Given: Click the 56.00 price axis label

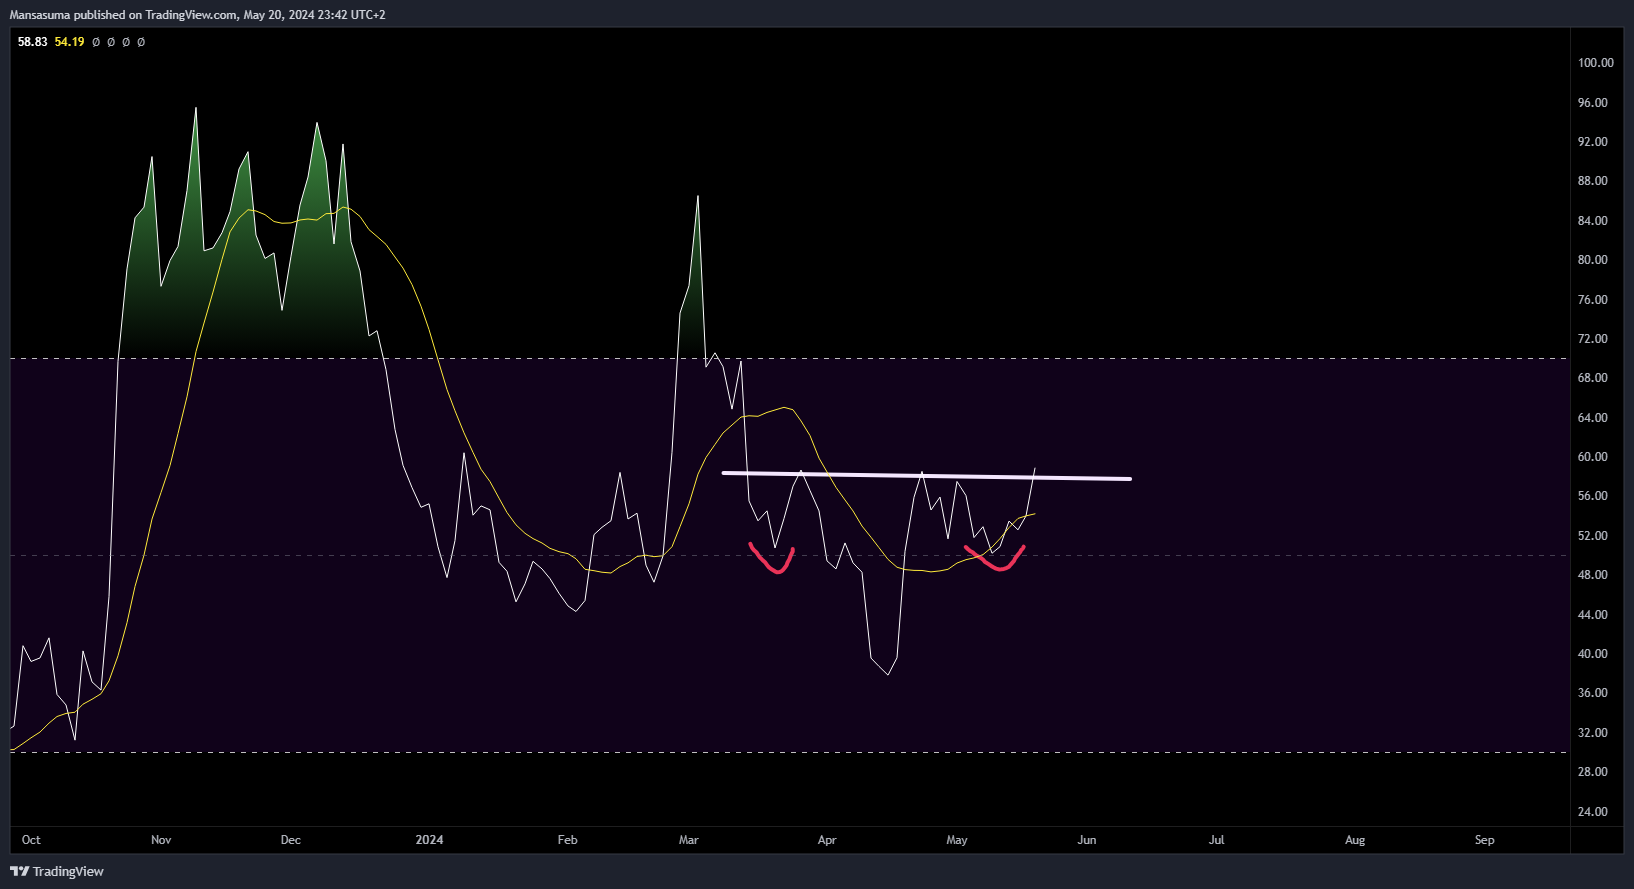Looking at the screenshot, I should pos(1592,496).
